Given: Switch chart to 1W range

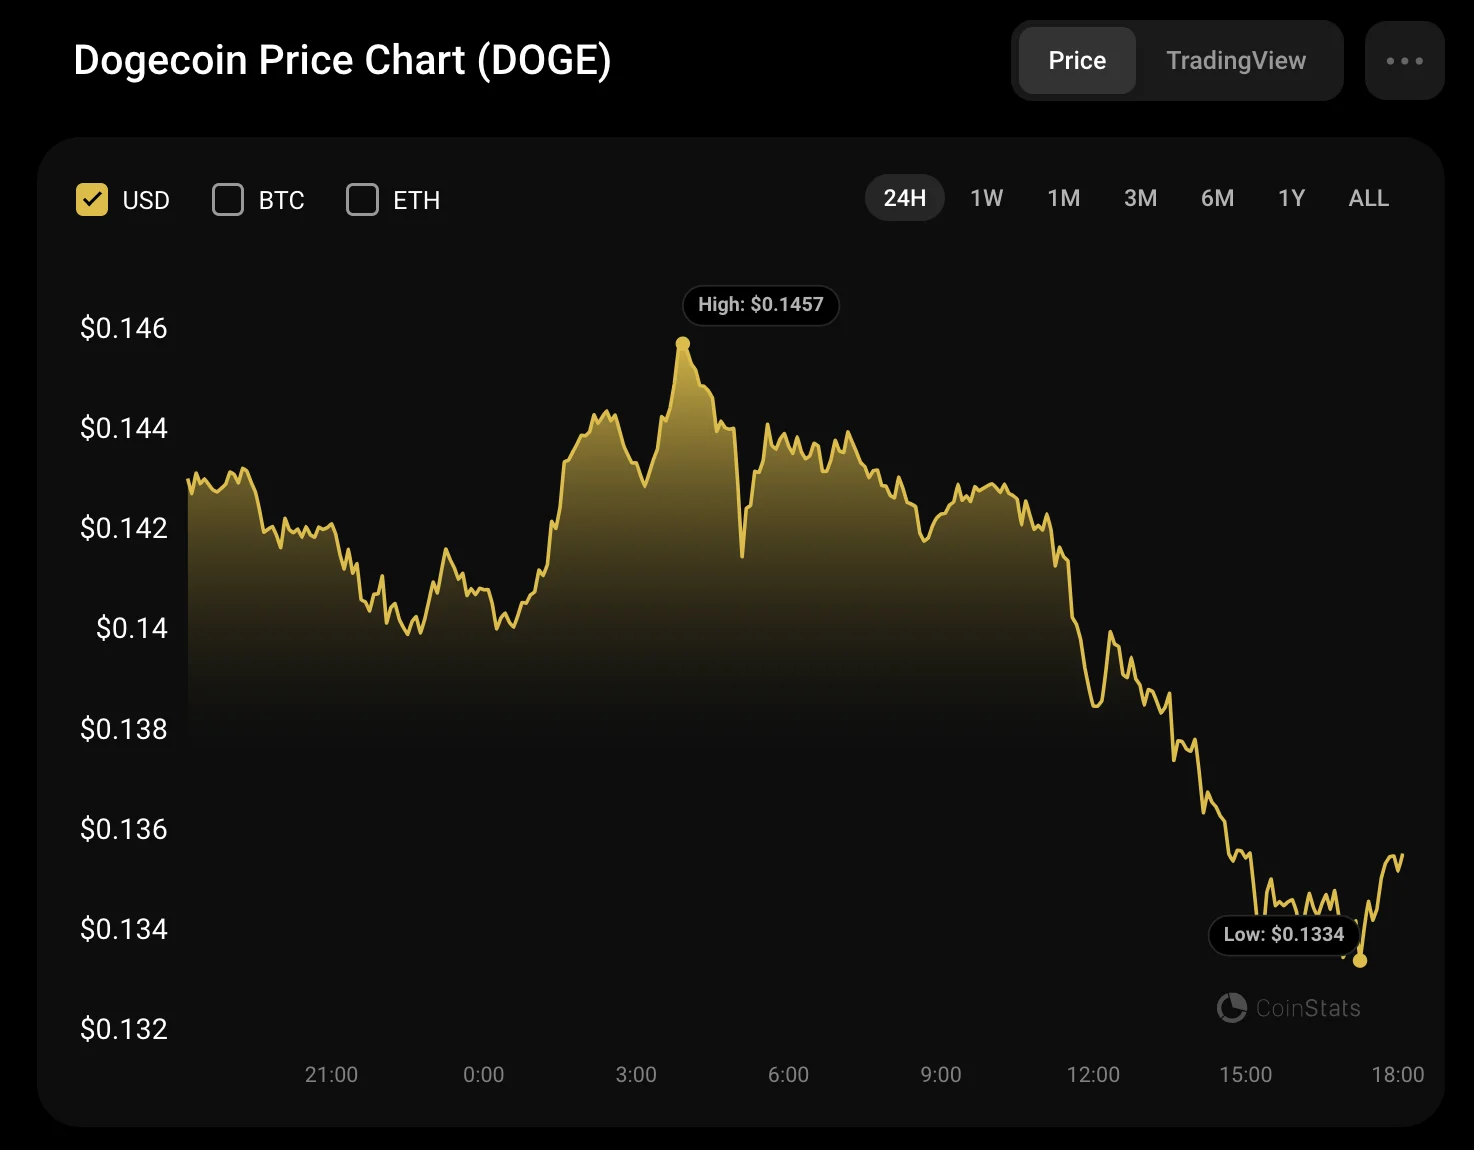Looking at the screenshot, I should click(986, 198).
